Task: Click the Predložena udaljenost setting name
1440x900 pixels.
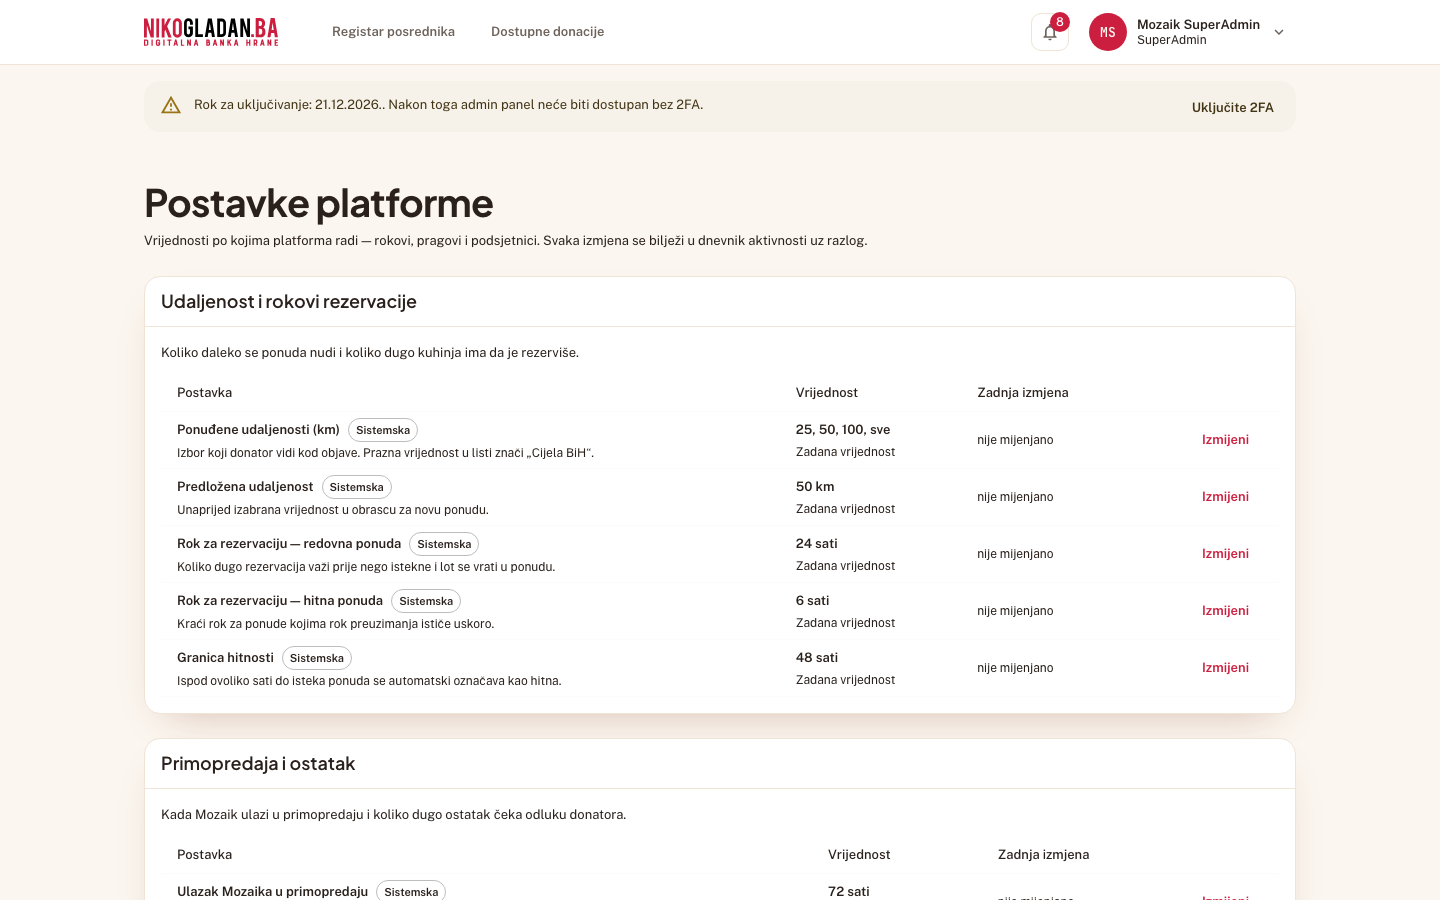Action: (x=245, y=487)
